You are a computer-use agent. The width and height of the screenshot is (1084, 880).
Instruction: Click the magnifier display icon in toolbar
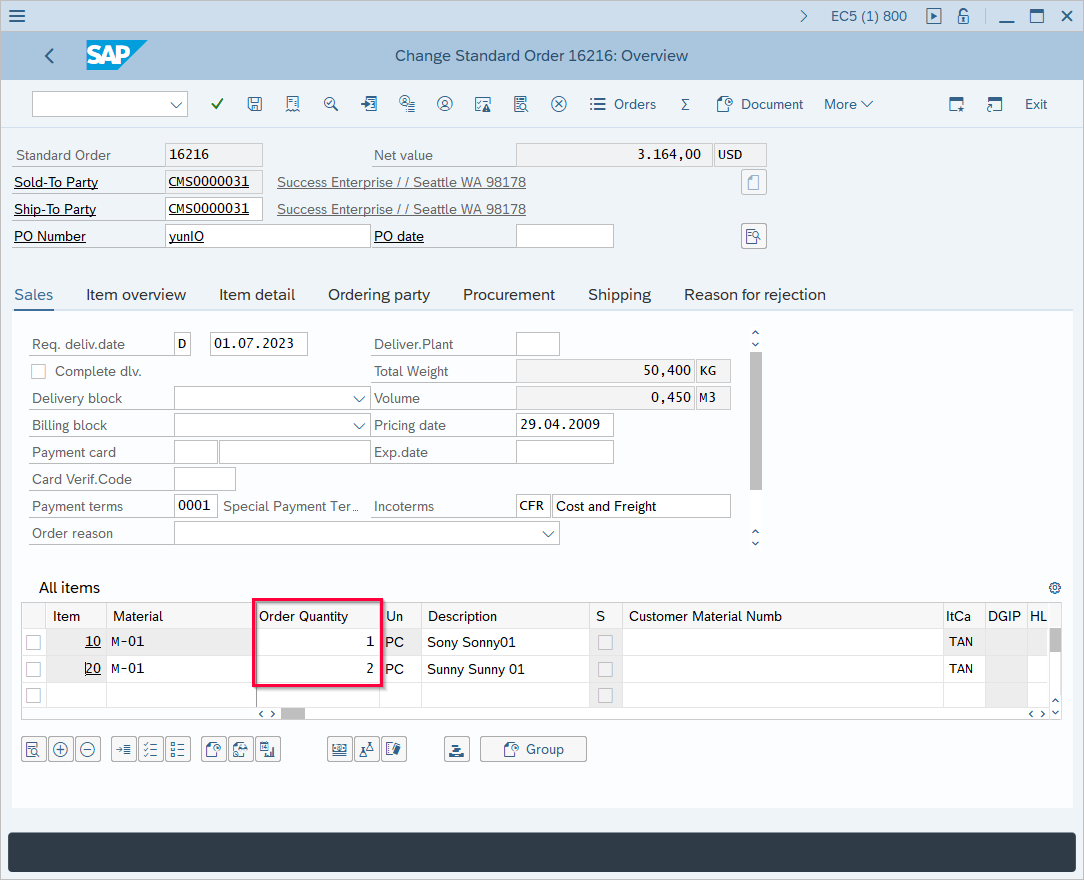pos(330,104)
